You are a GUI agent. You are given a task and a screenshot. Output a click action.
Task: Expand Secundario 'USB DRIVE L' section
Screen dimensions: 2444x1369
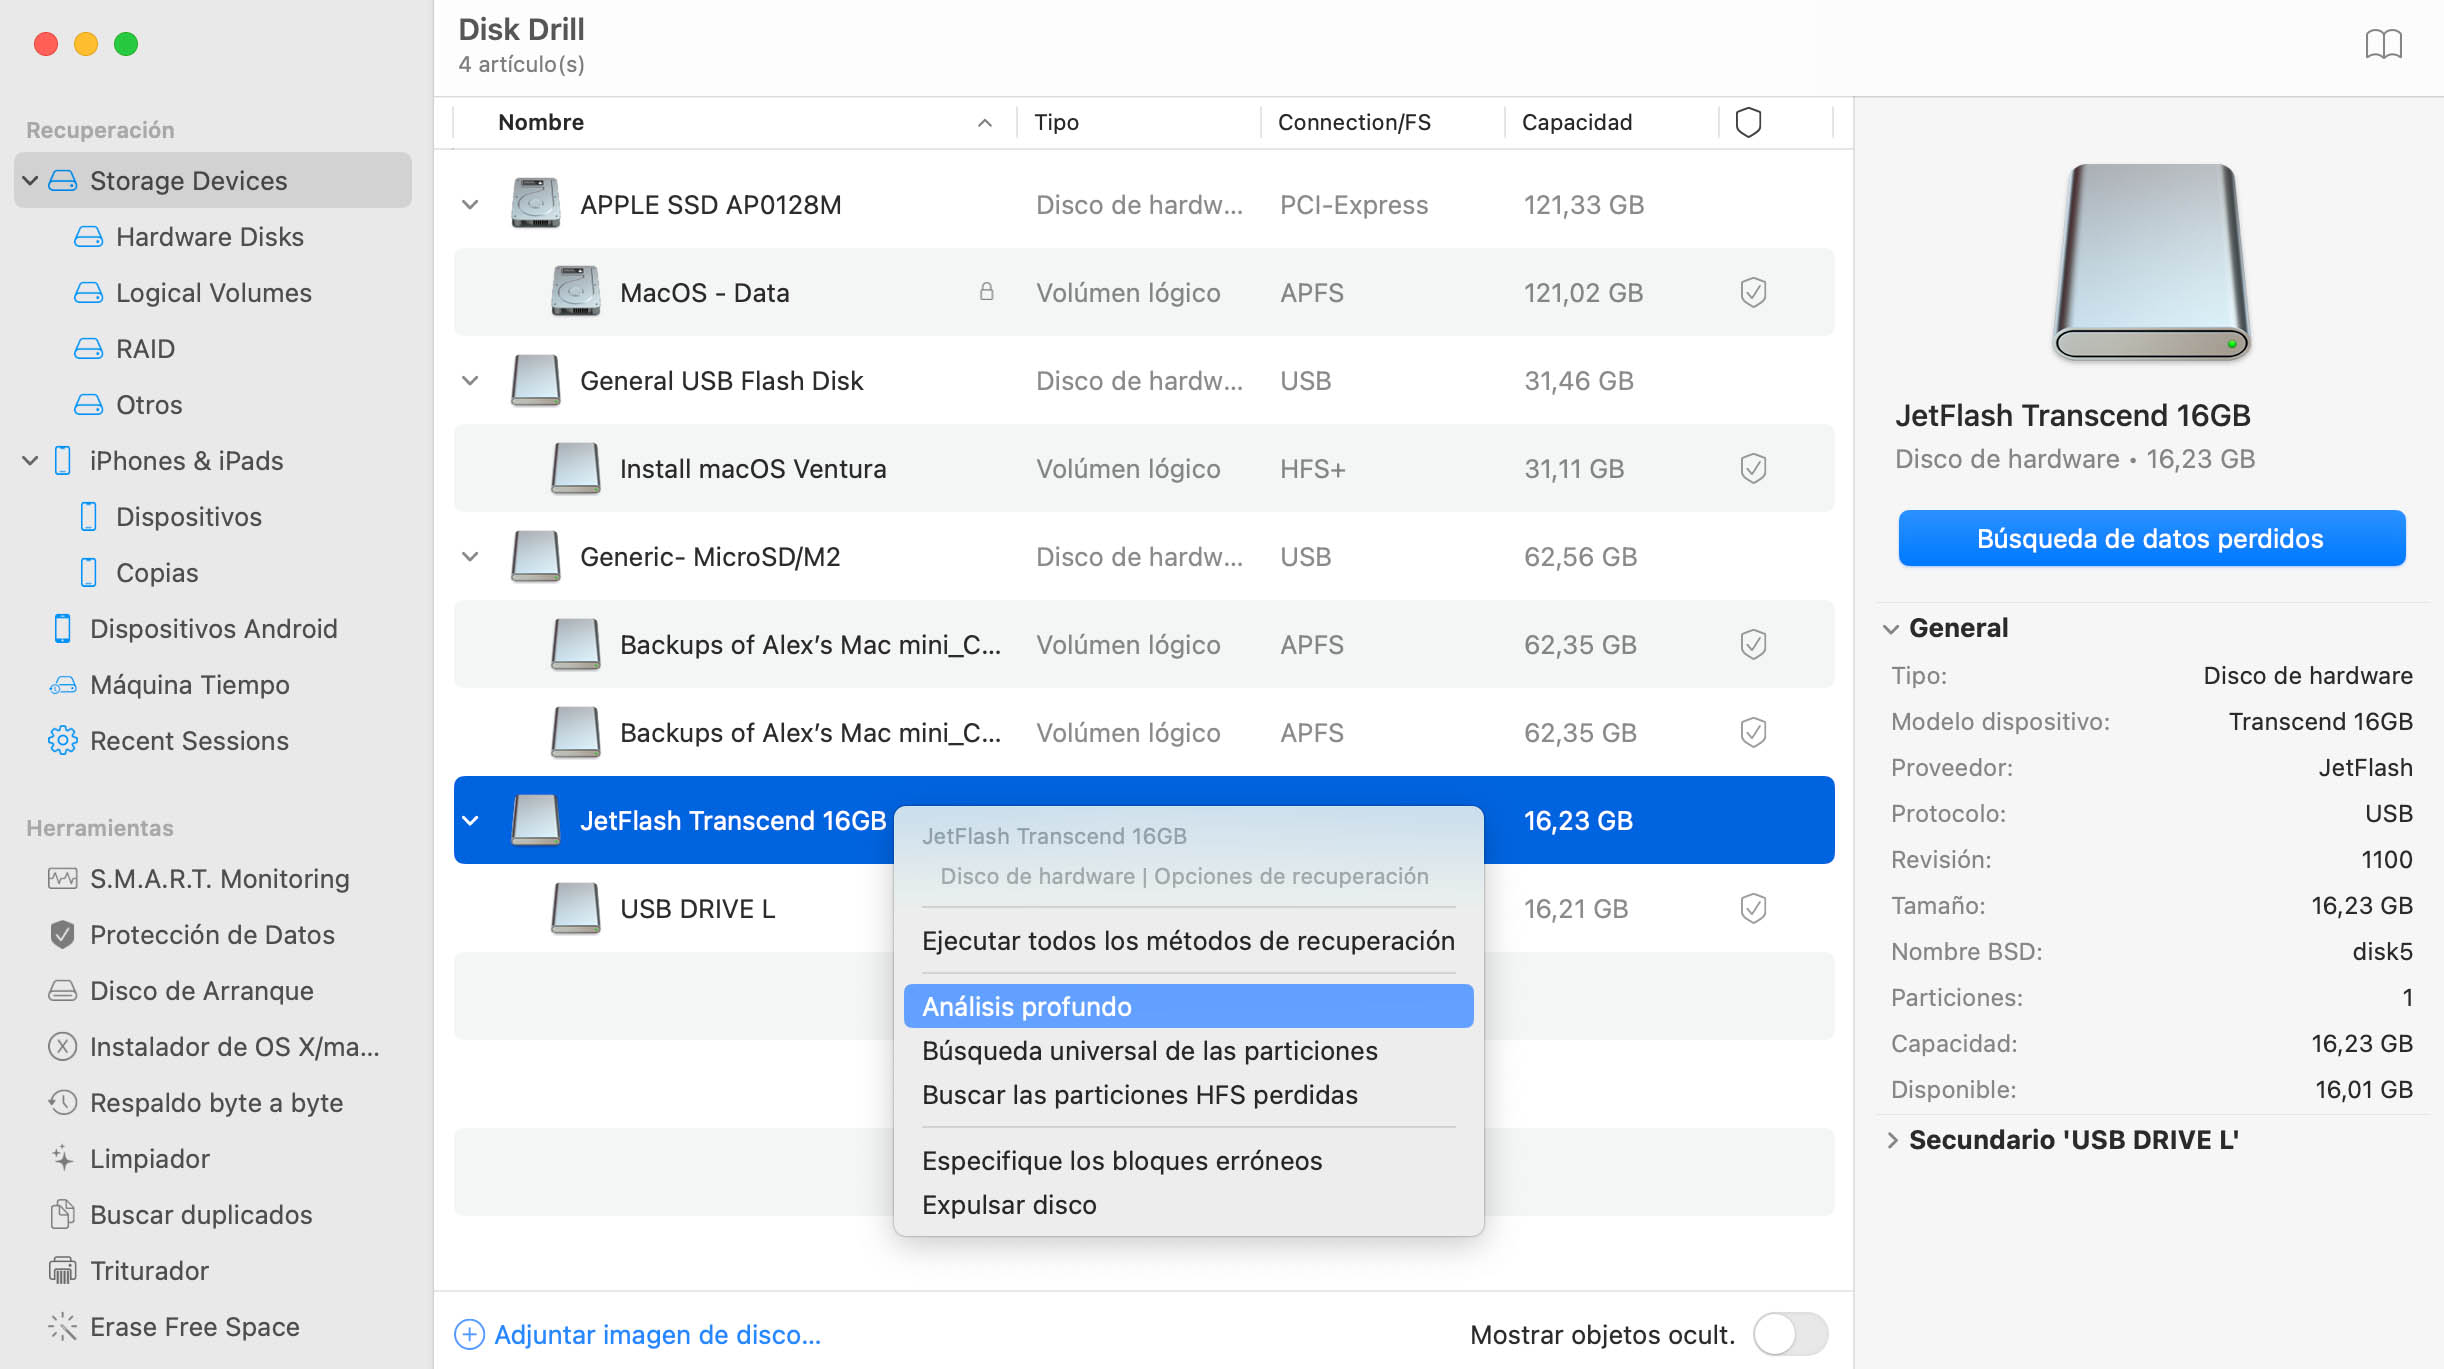tap(1892, 1140)
